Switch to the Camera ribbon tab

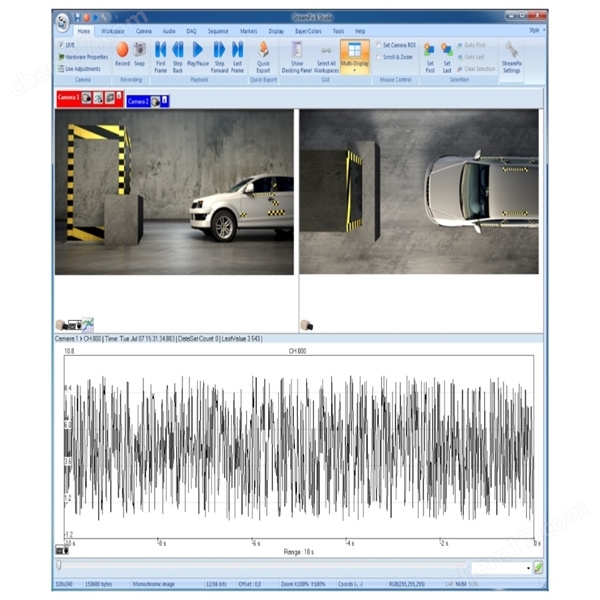click(144, 31)
